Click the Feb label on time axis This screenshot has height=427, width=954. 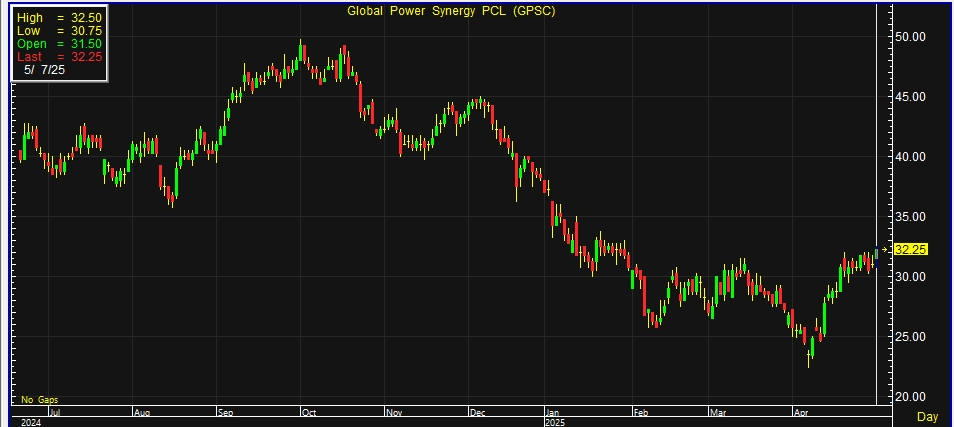point(642,412)
